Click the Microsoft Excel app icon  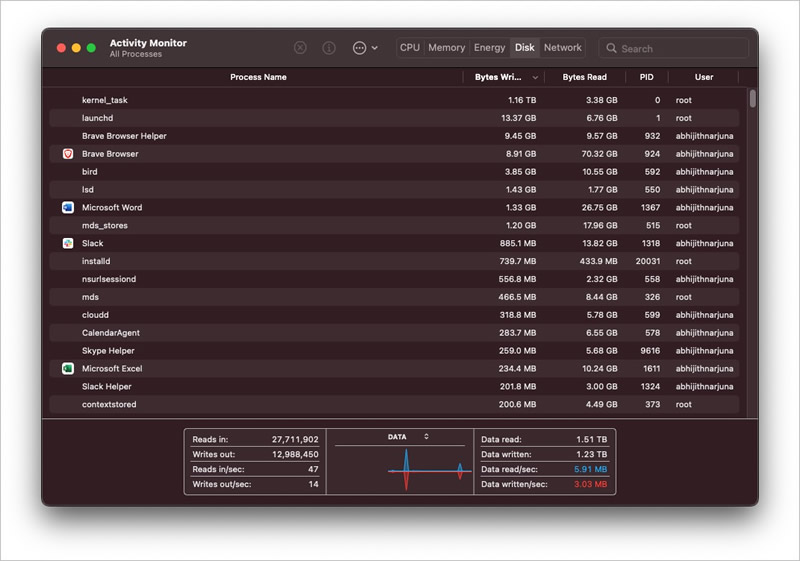point(68,369)
